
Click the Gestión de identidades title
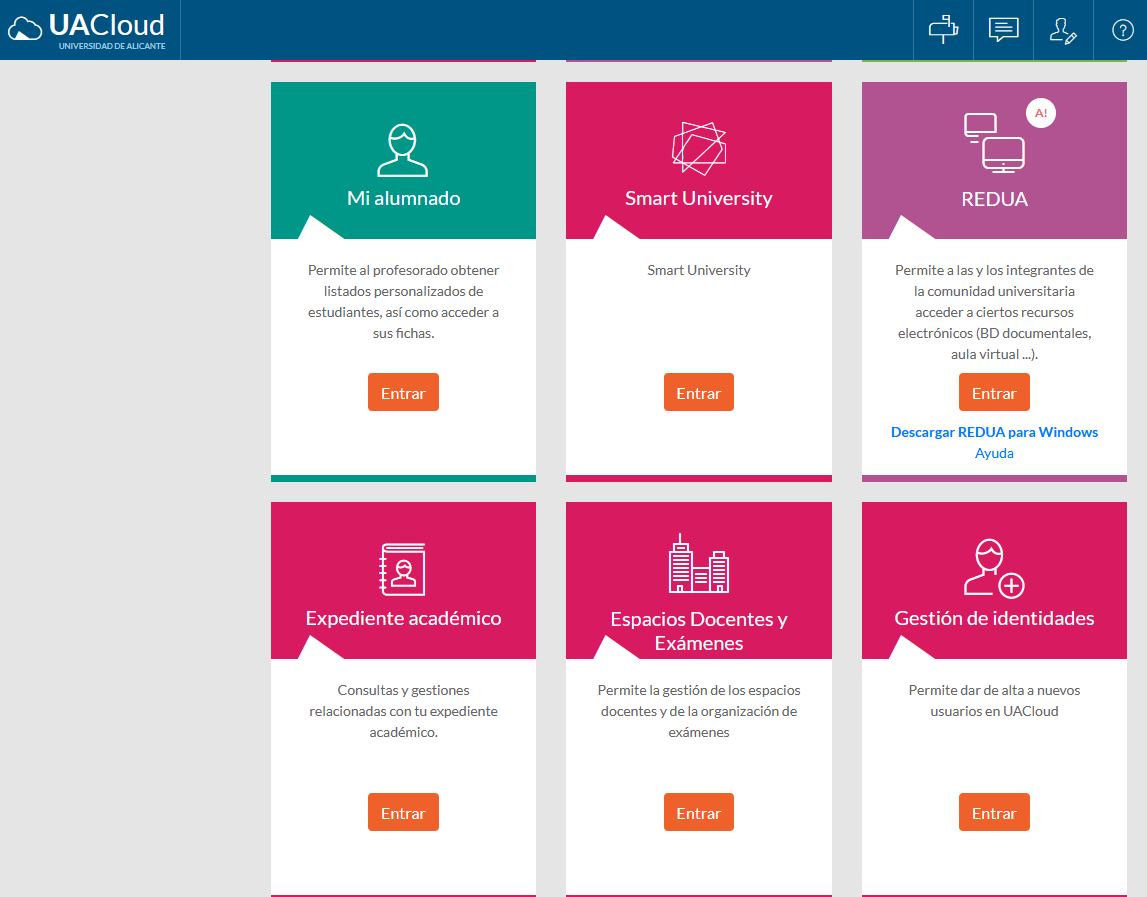[994, 618]
